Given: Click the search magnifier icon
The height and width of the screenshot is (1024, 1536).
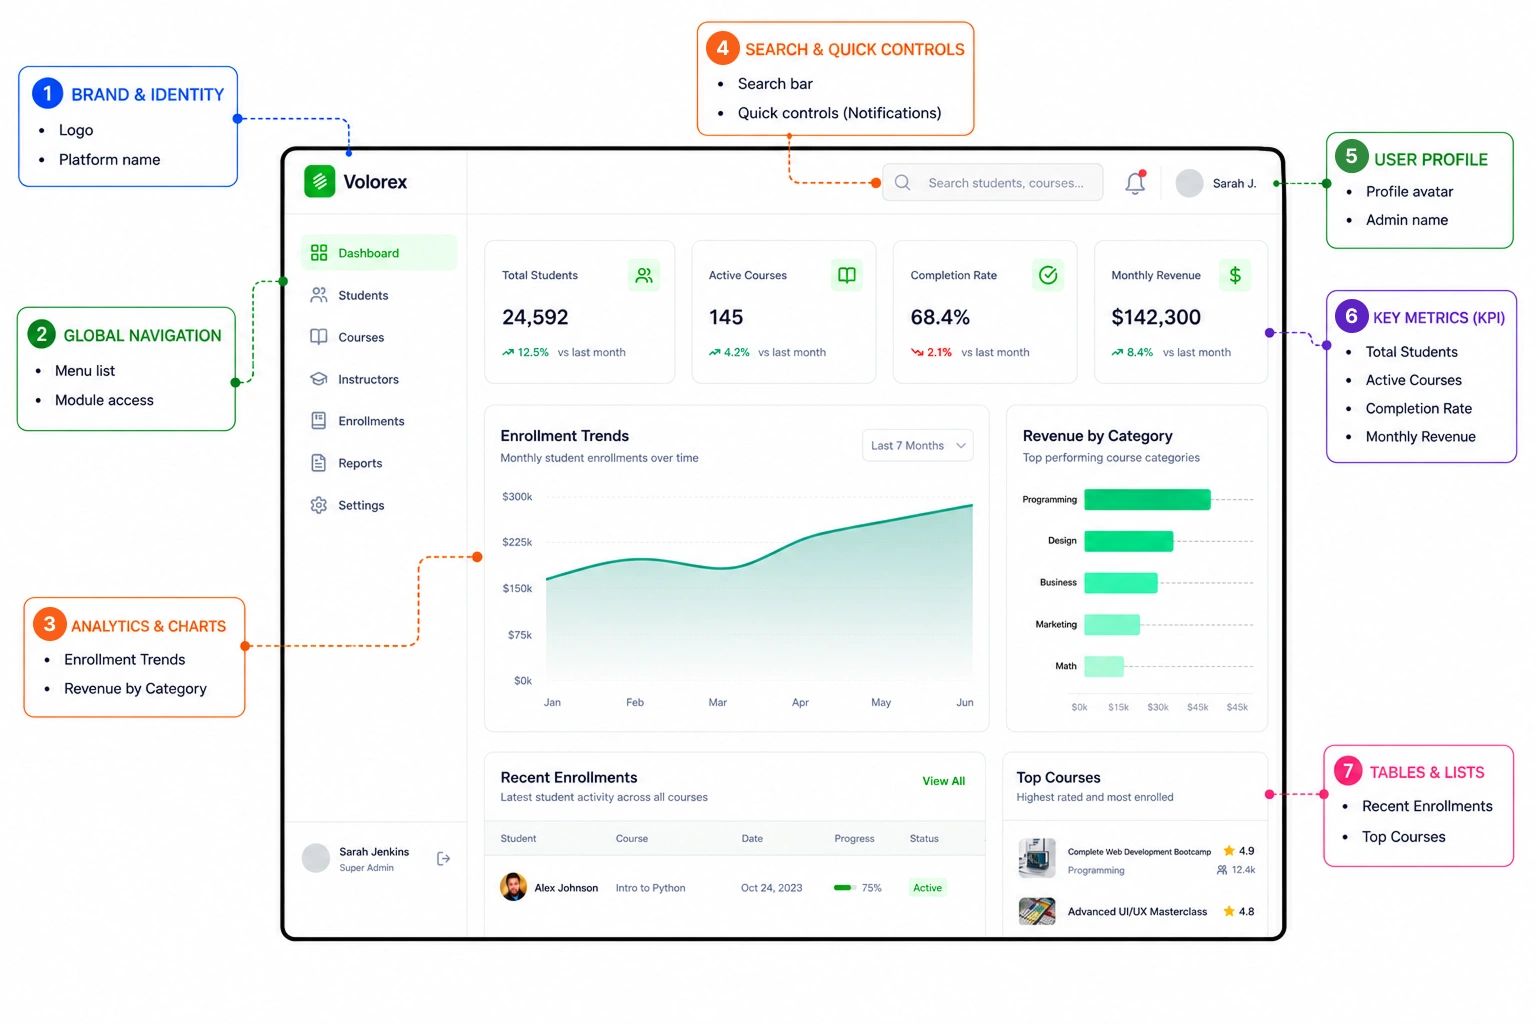Looking at the screenshot, I should coord(903,183).
